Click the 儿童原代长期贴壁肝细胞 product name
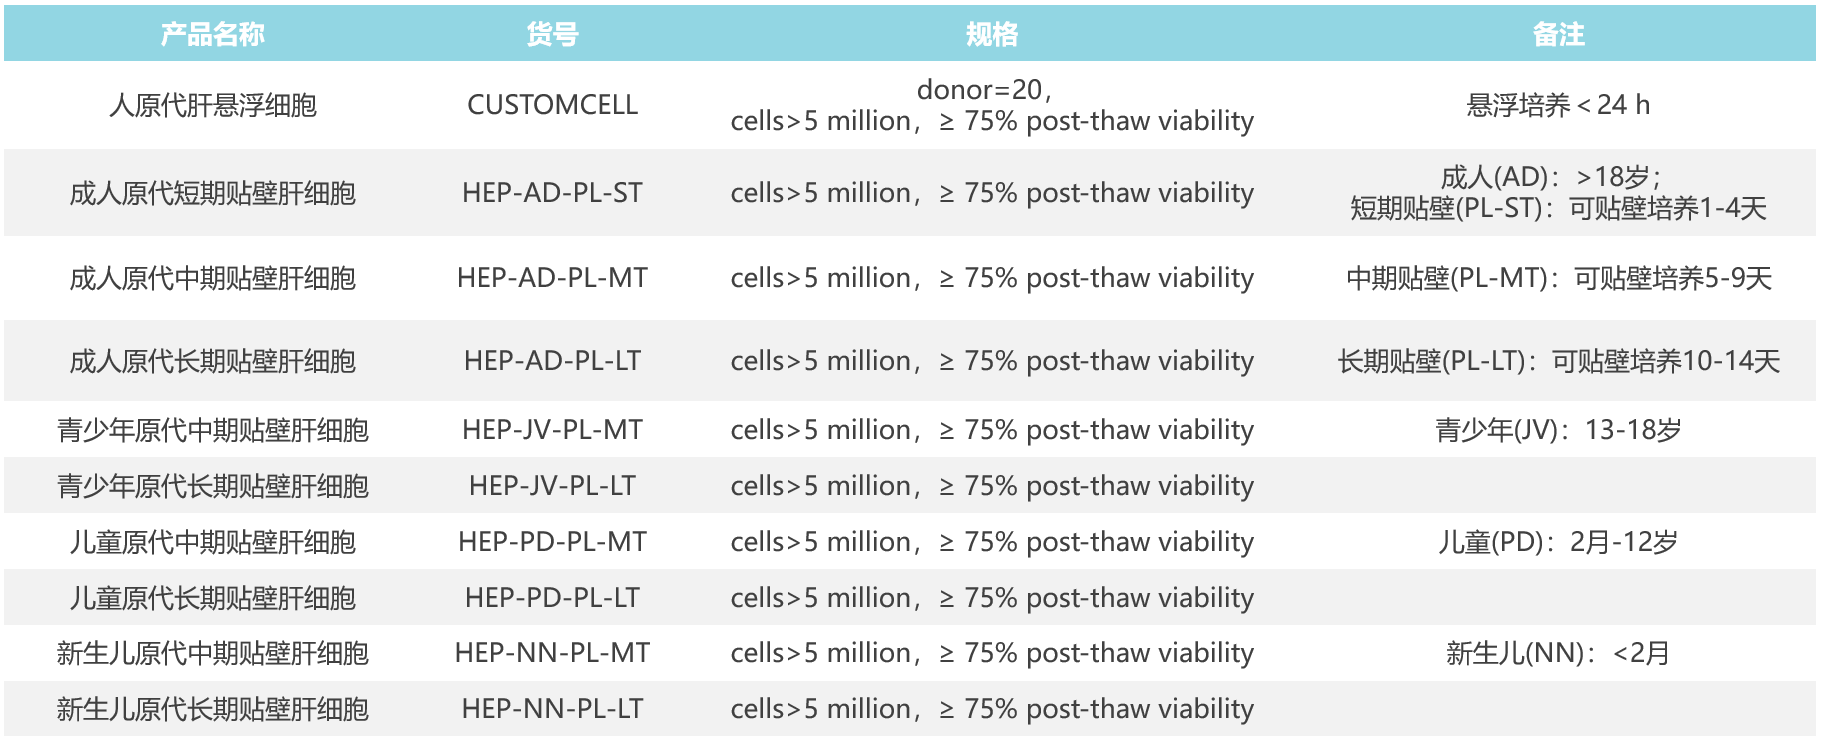Screen dimensions: 1822x740 (x=212, y=598)
